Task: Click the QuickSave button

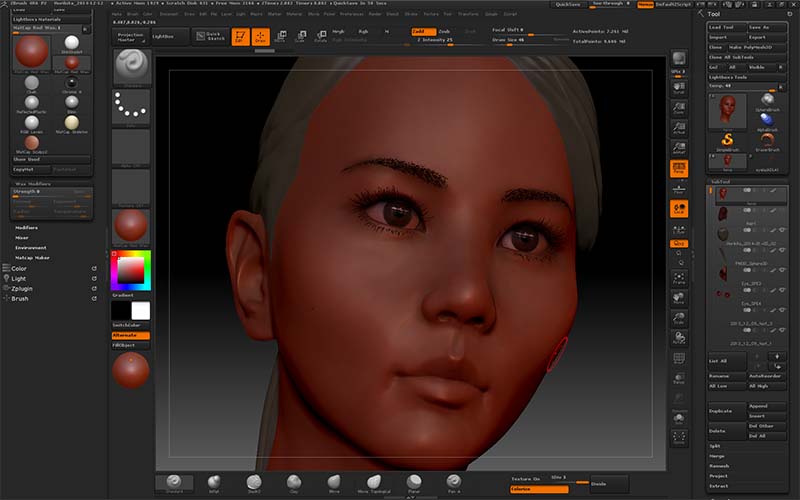Action: 568,4
